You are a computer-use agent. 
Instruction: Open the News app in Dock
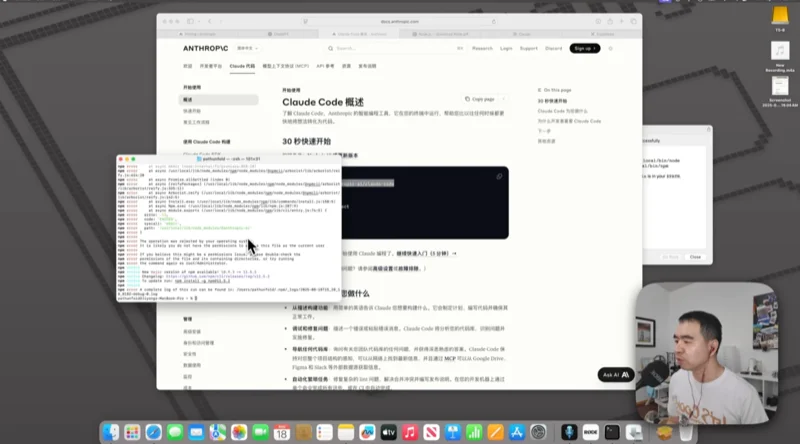click(431, 433)
